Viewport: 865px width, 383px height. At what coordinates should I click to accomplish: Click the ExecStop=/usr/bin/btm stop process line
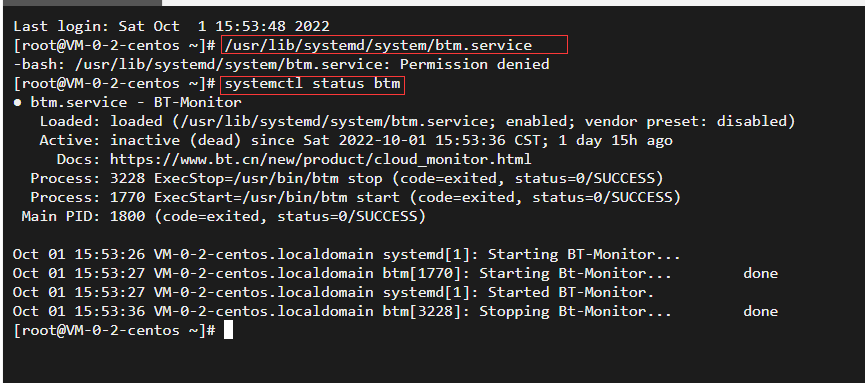[346, 179]
